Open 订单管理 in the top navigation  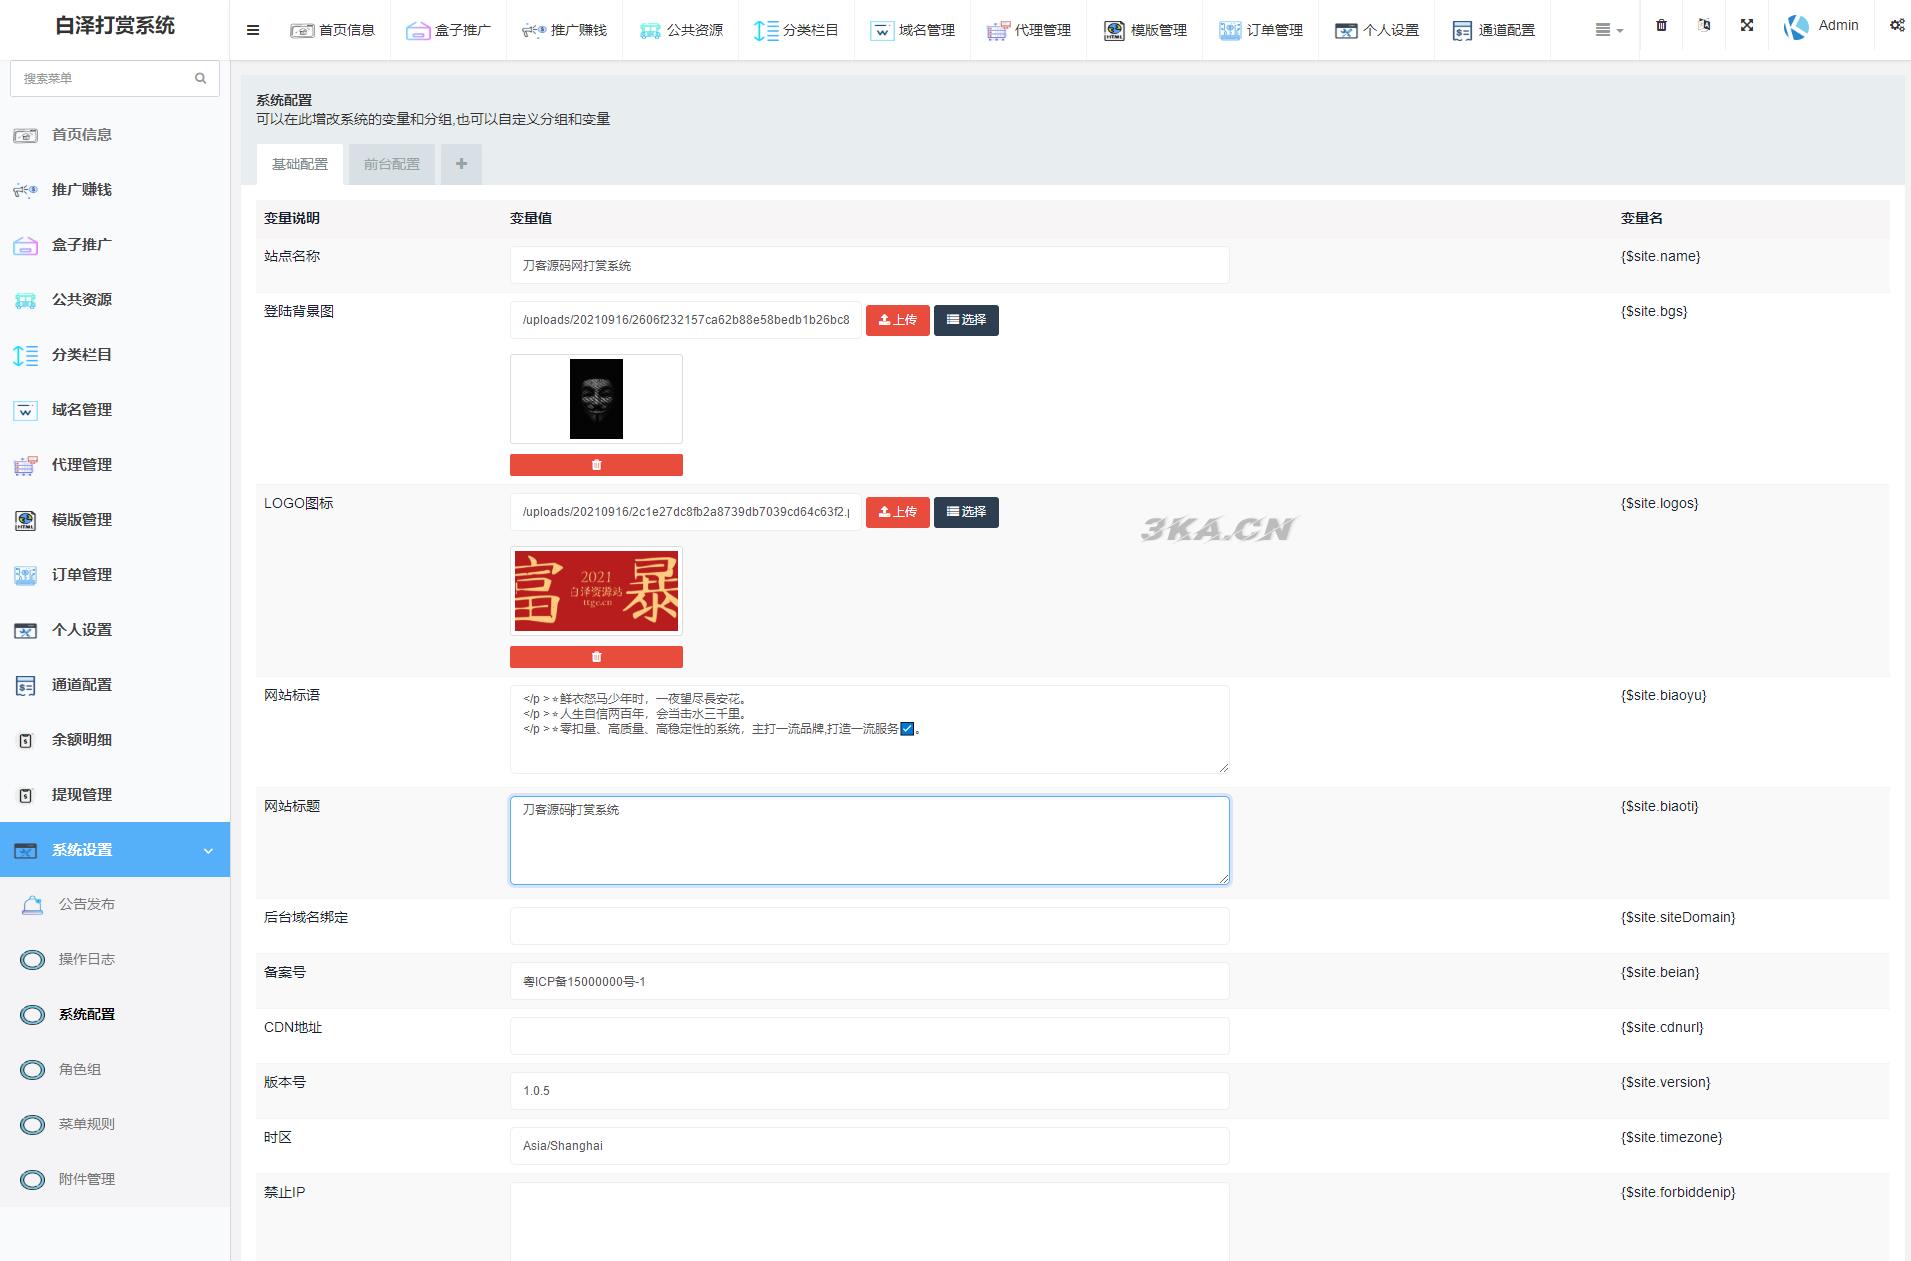pyautogui.click(x=1260, y=30)
